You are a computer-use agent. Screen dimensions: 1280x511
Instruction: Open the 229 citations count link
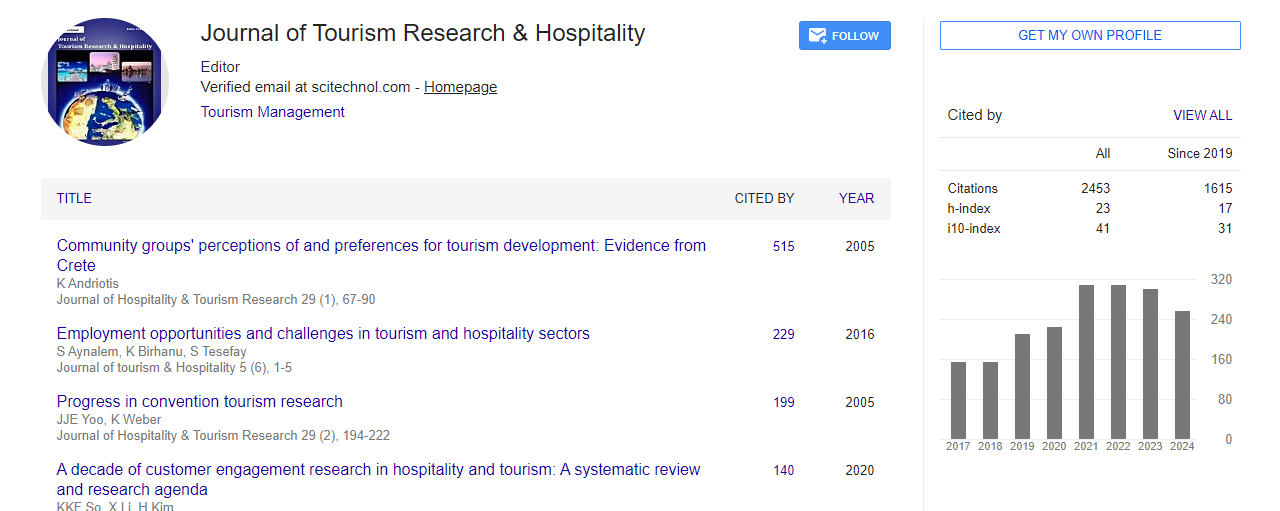point(784,334)
